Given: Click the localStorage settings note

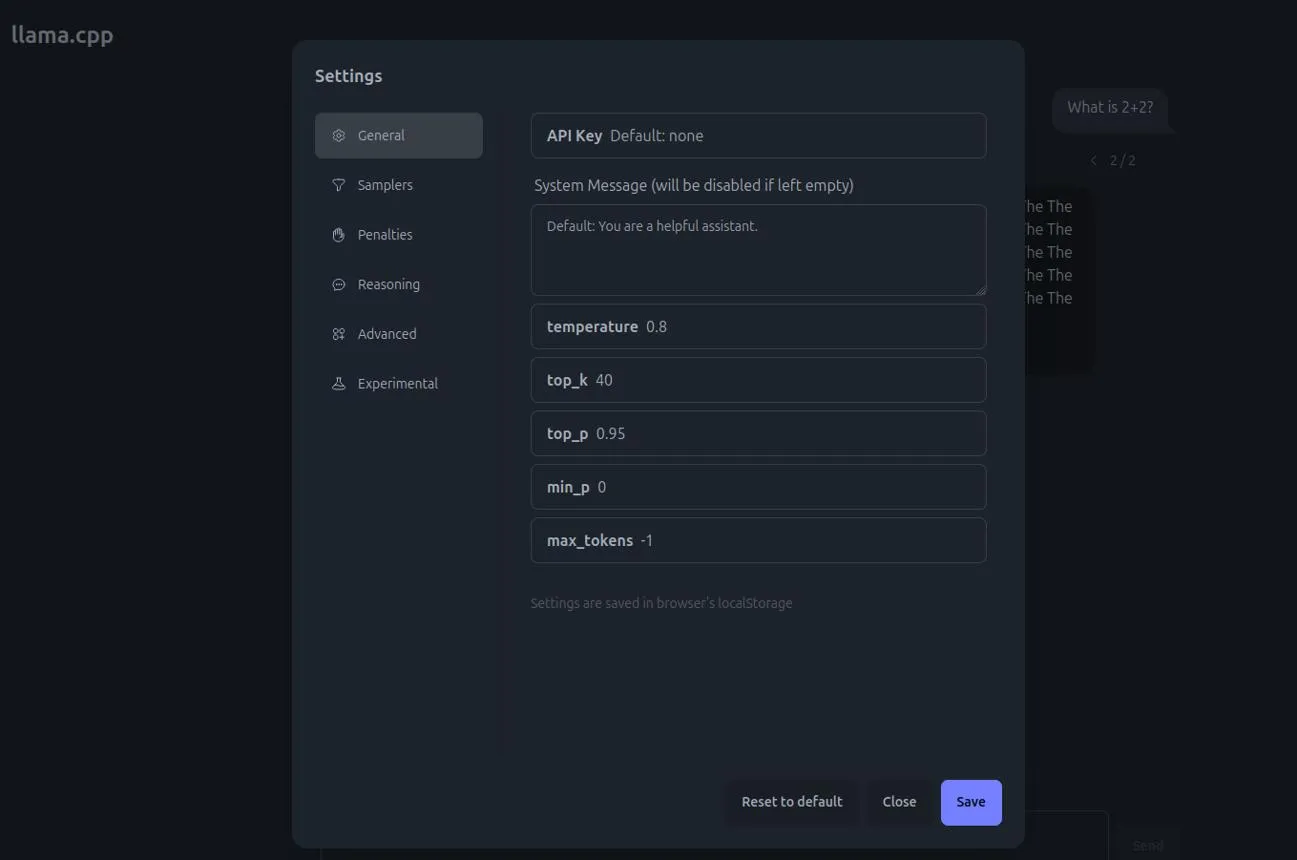Looking at the screenshot, I should click(x=661, y=603).
